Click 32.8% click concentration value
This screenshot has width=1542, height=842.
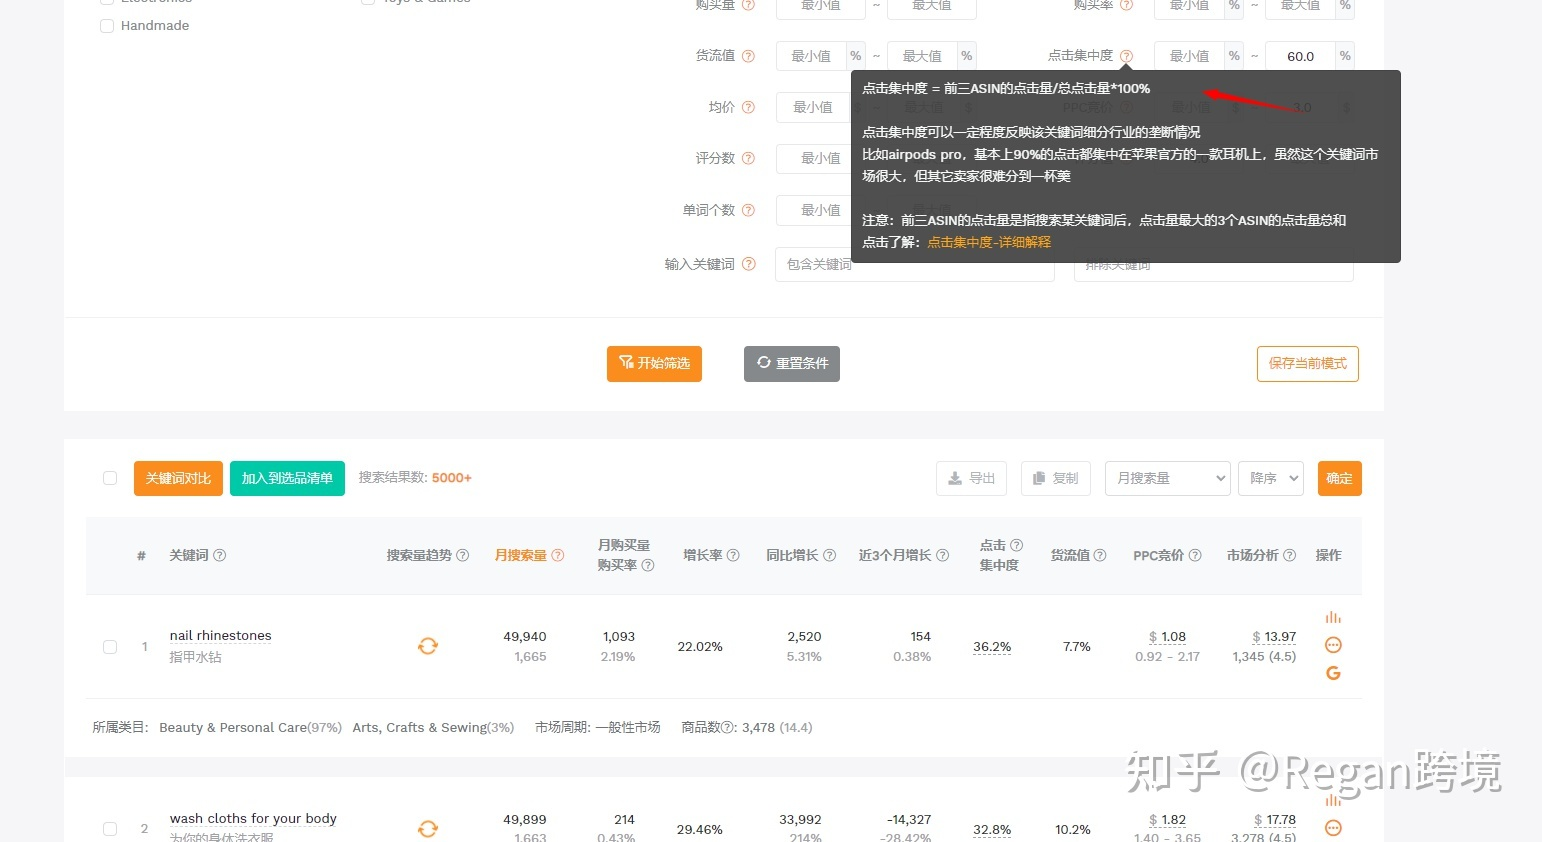tap(992, 830)
